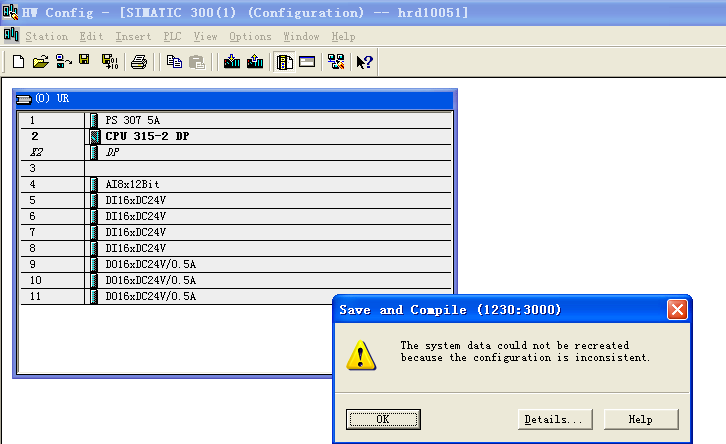Open a station with the folder icon
This screenshot has width=726, height=444.
point(41,62)
